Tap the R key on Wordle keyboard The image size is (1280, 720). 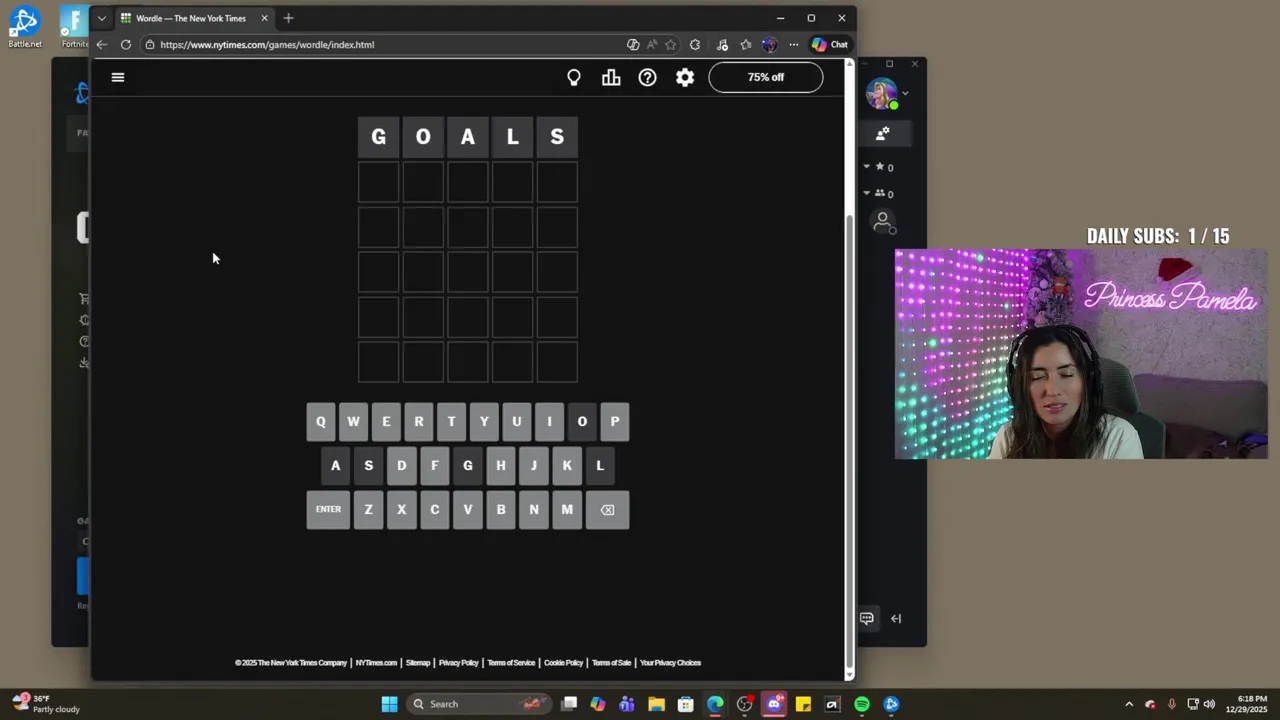tap(419, 421)
